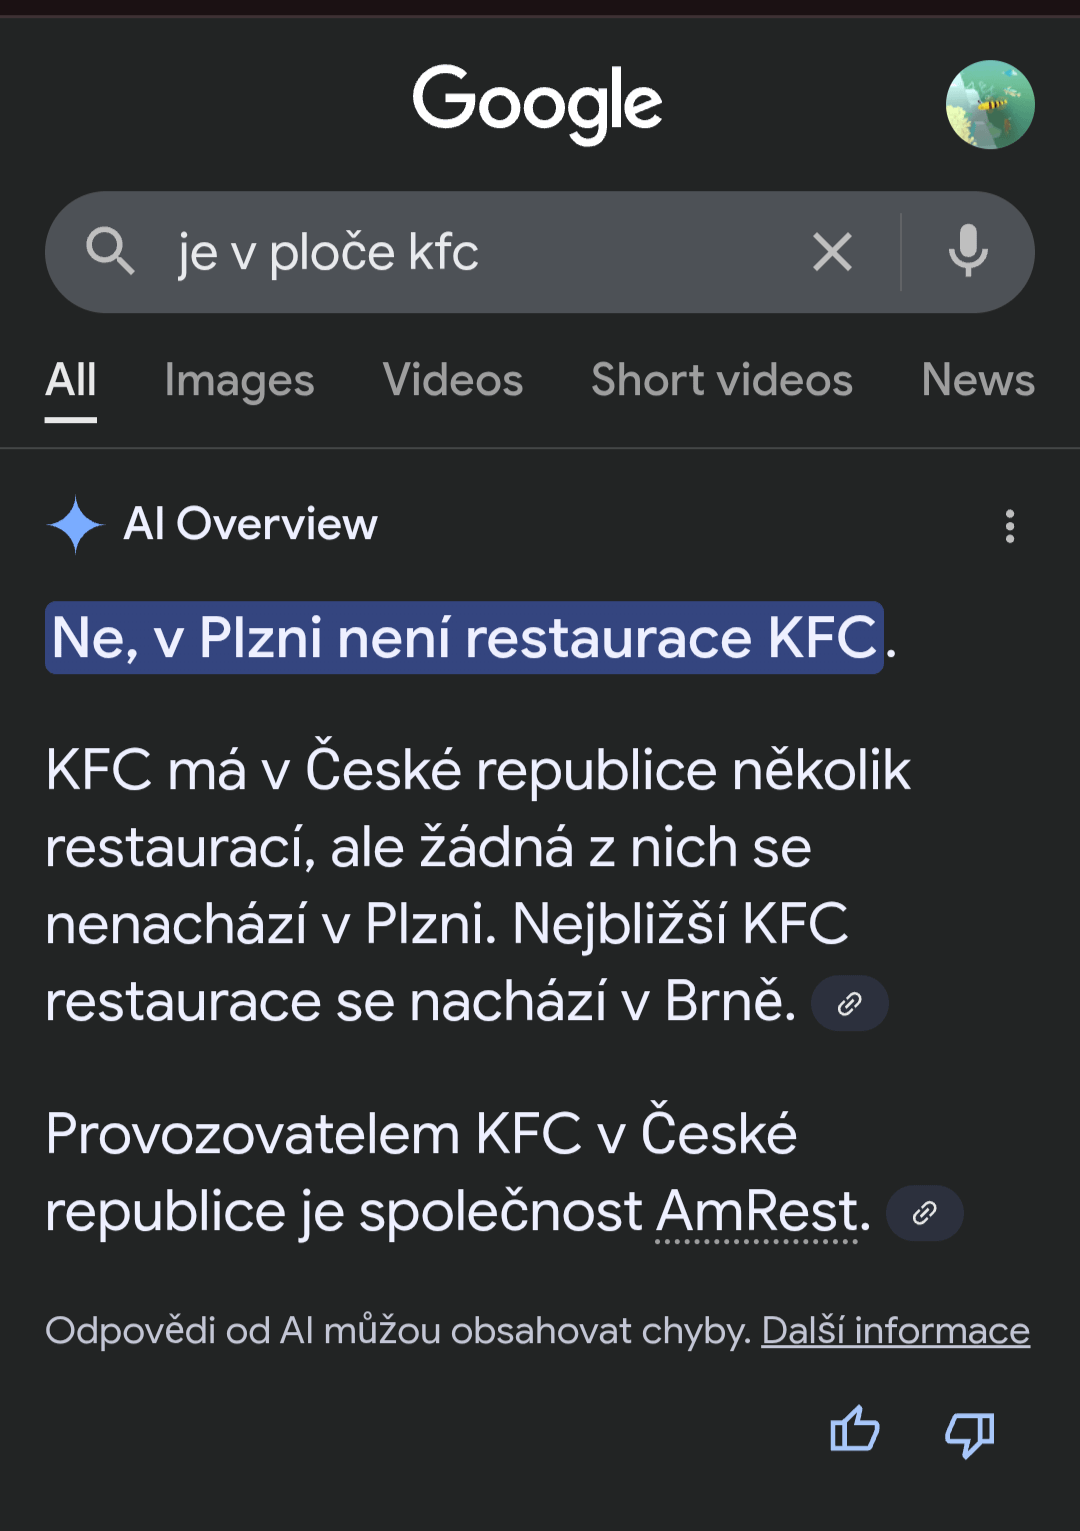The image size is (1080, 1531).
Task: Switch to the Images tab
Action: [239, 381]
